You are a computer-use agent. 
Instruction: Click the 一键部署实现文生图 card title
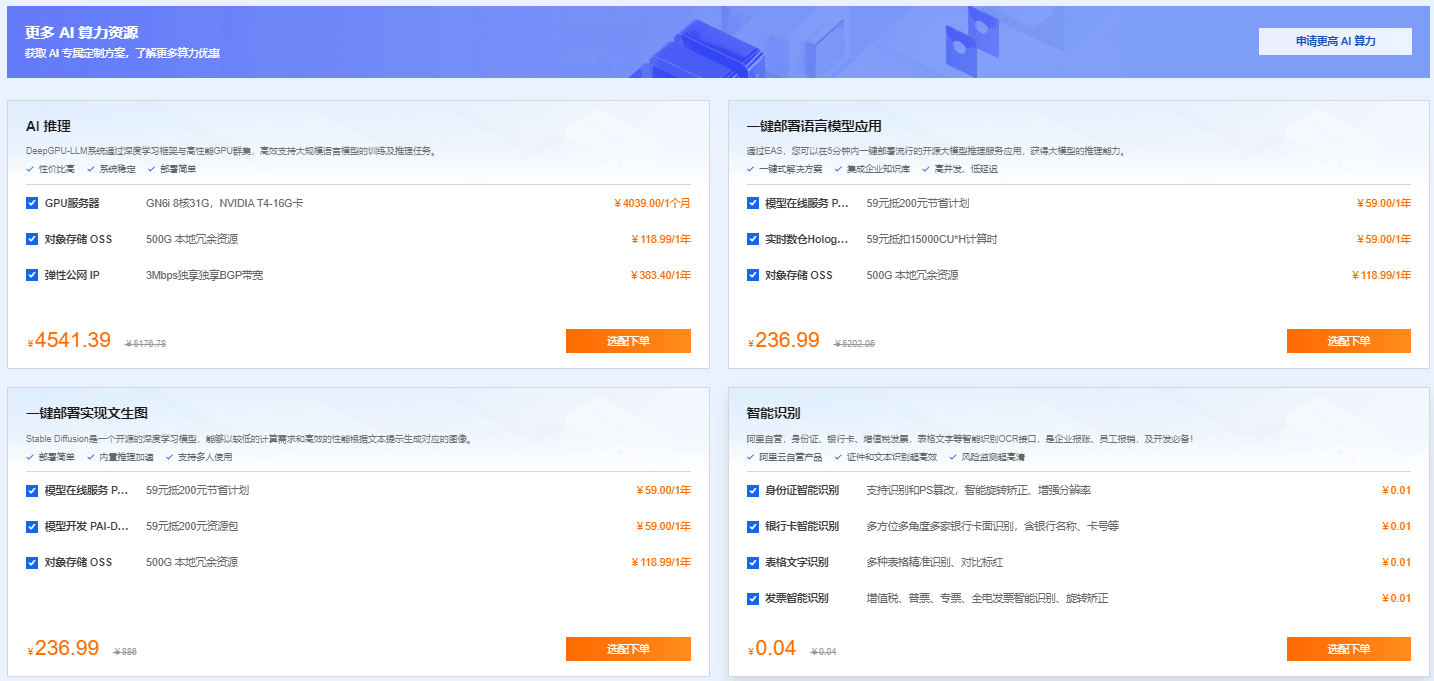tap(87, 413)
